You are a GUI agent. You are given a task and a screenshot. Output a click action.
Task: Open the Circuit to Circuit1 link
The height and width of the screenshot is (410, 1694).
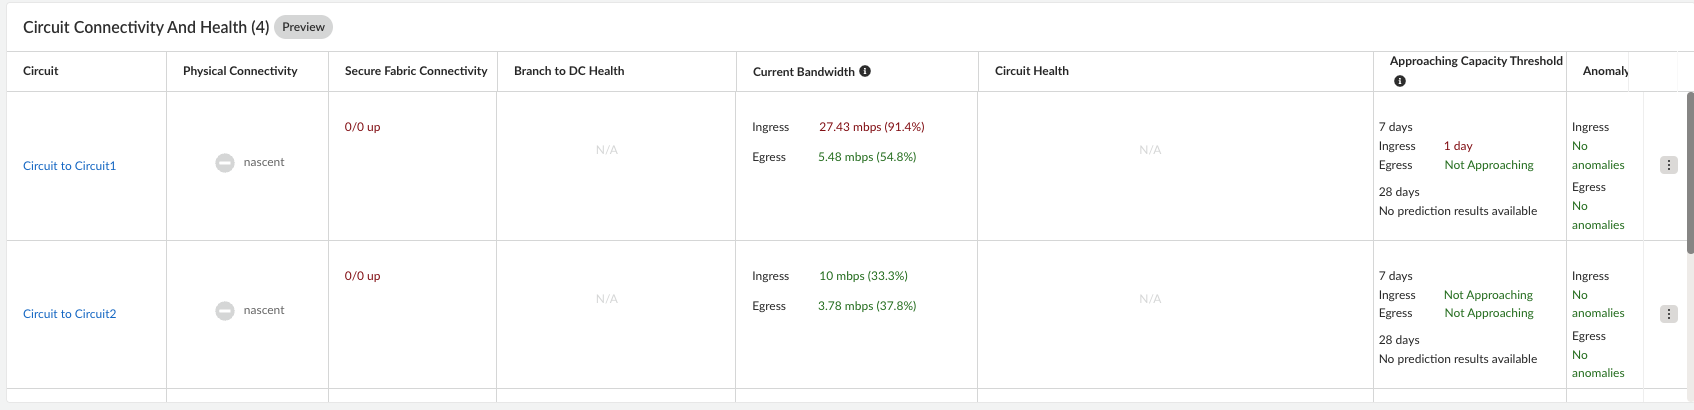[x=69, y=166]
